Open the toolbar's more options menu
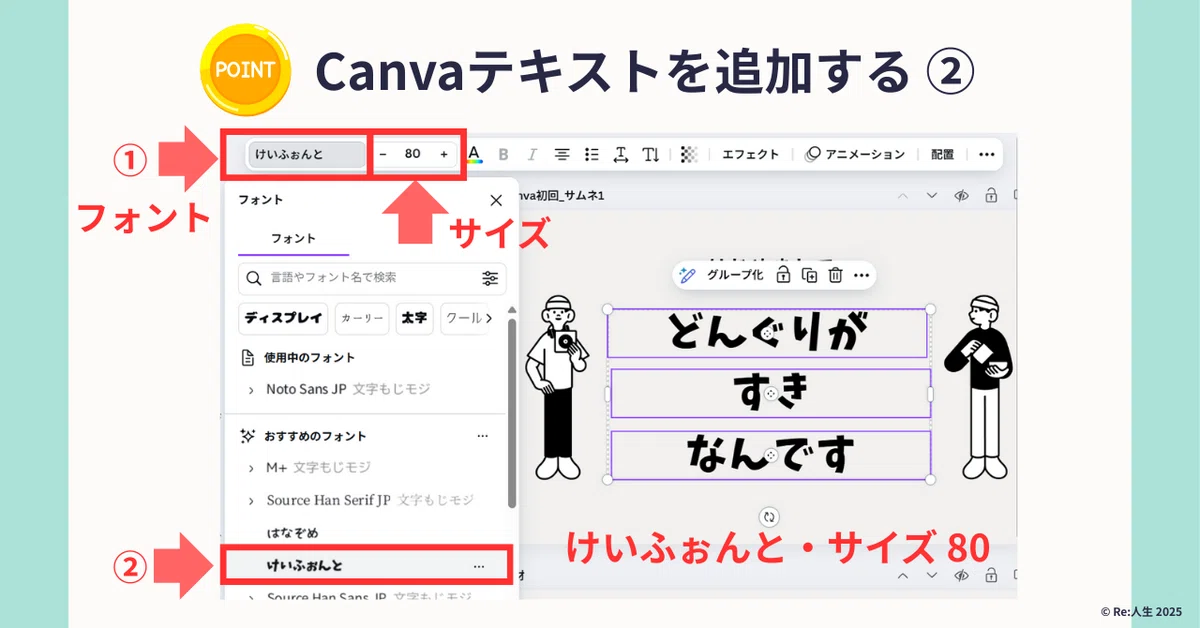Screen dimensions: 1200x628 pyautogui.click(x=987, y=154)
